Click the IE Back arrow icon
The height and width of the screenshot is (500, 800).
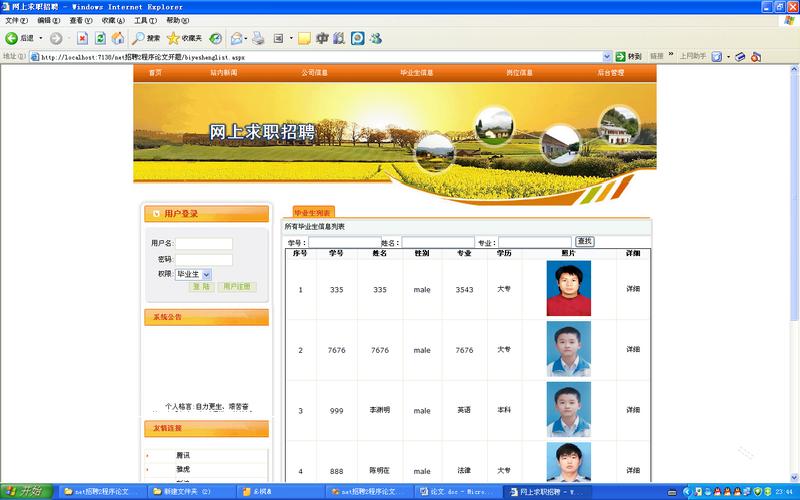(x=12, y=38)
